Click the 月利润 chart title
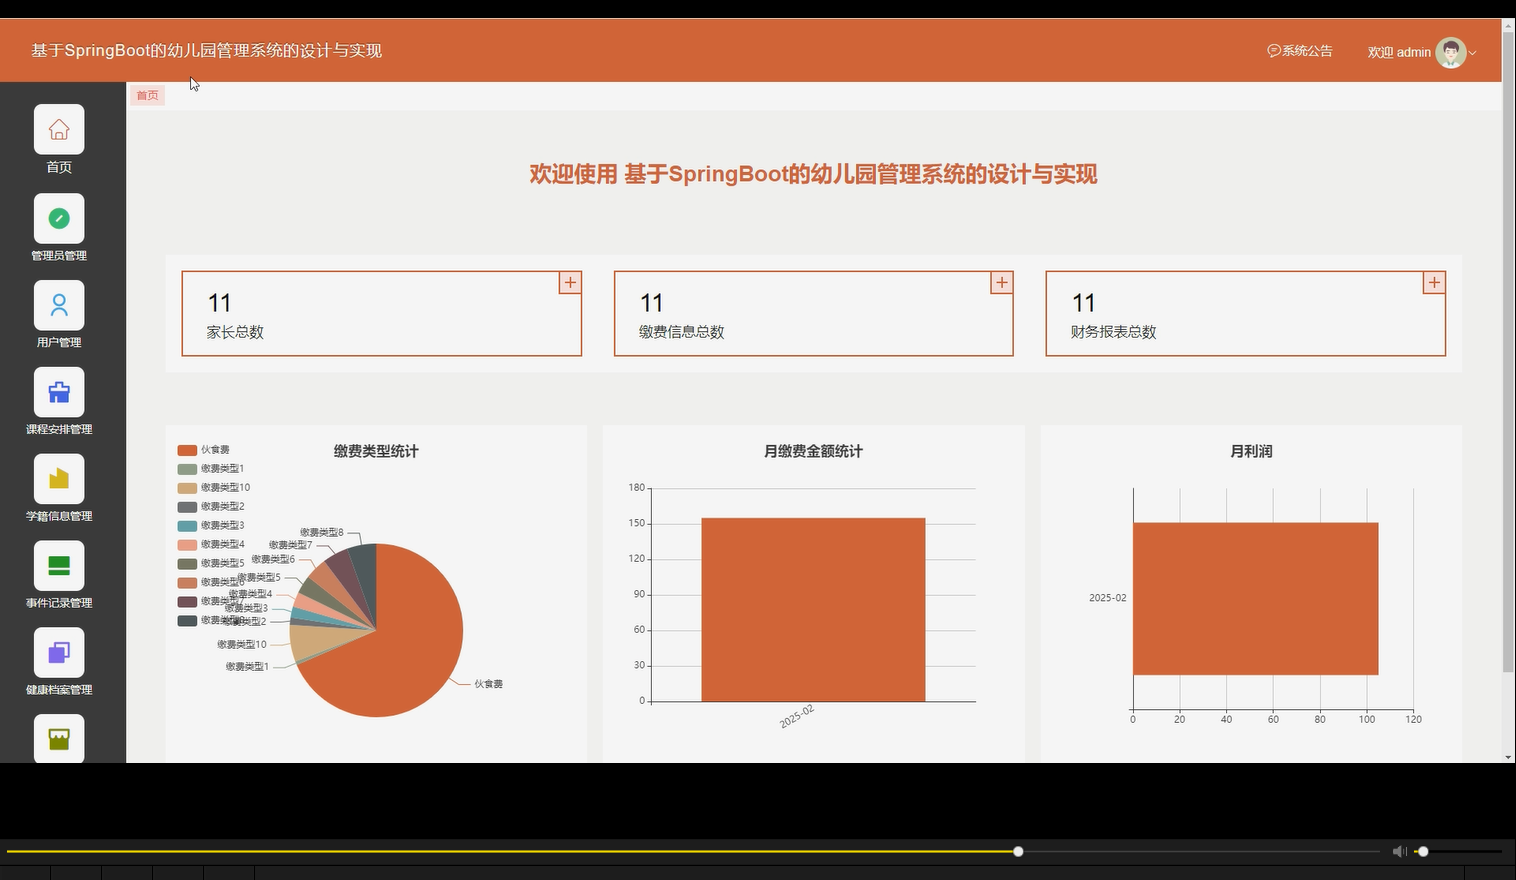 (1251, 451)
